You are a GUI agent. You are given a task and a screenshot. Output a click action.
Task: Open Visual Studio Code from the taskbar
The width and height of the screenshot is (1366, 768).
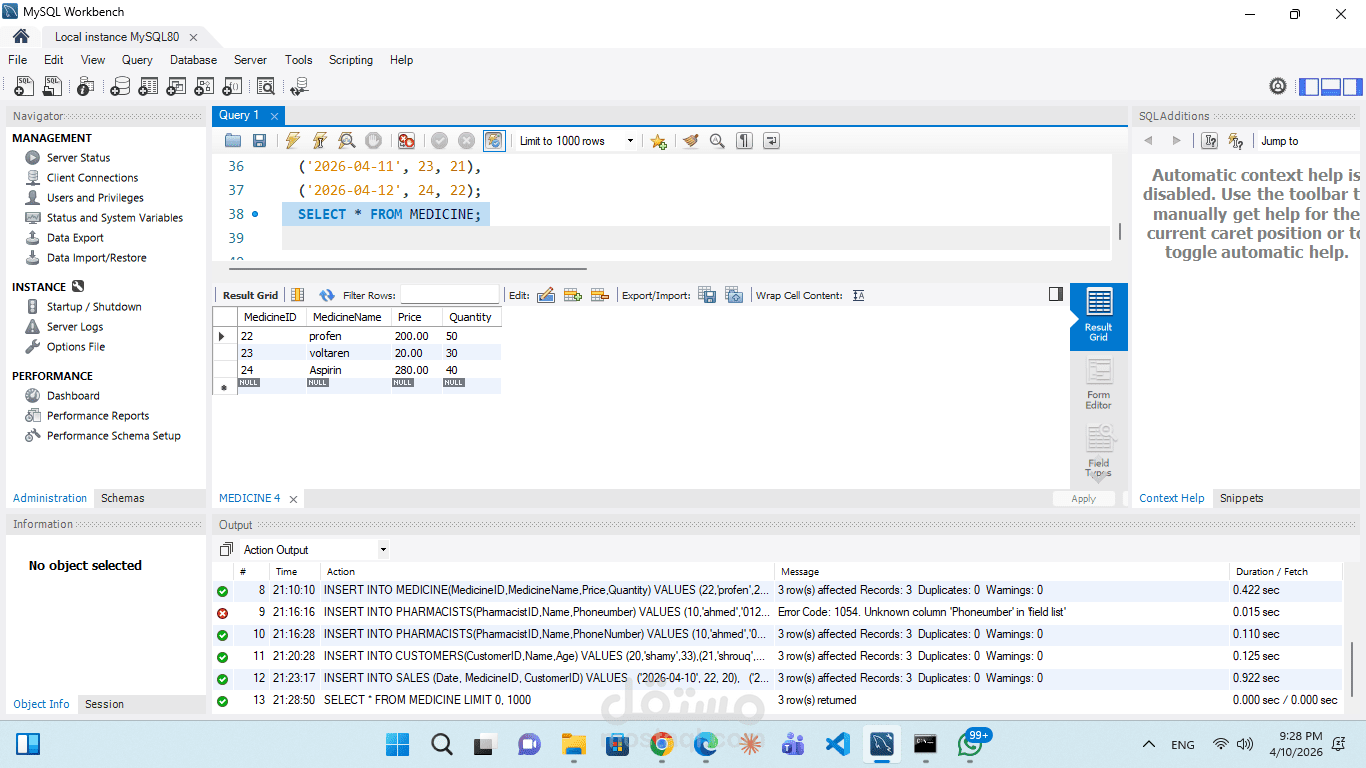(838, 743)
